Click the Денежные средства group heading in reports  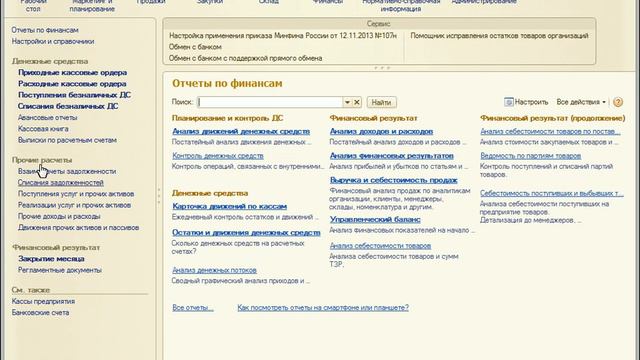tap(210, 193)
